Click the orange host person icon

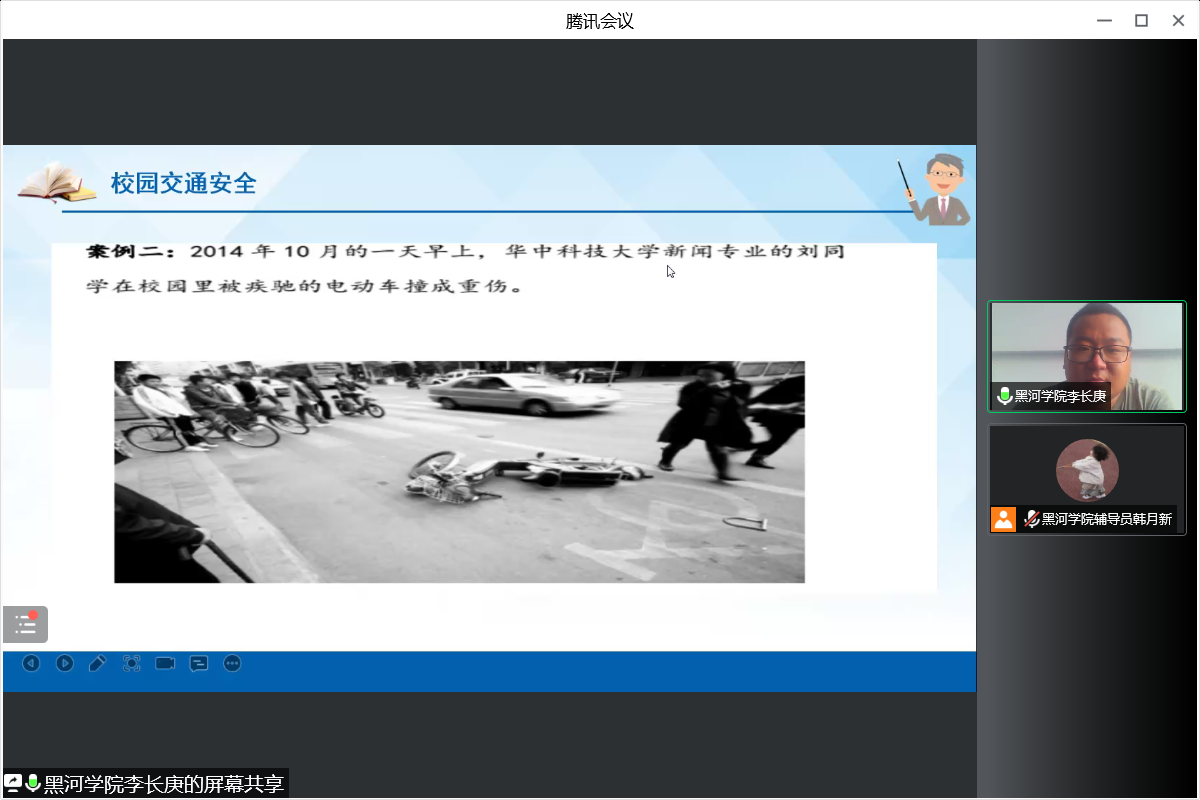[1003, 519]
